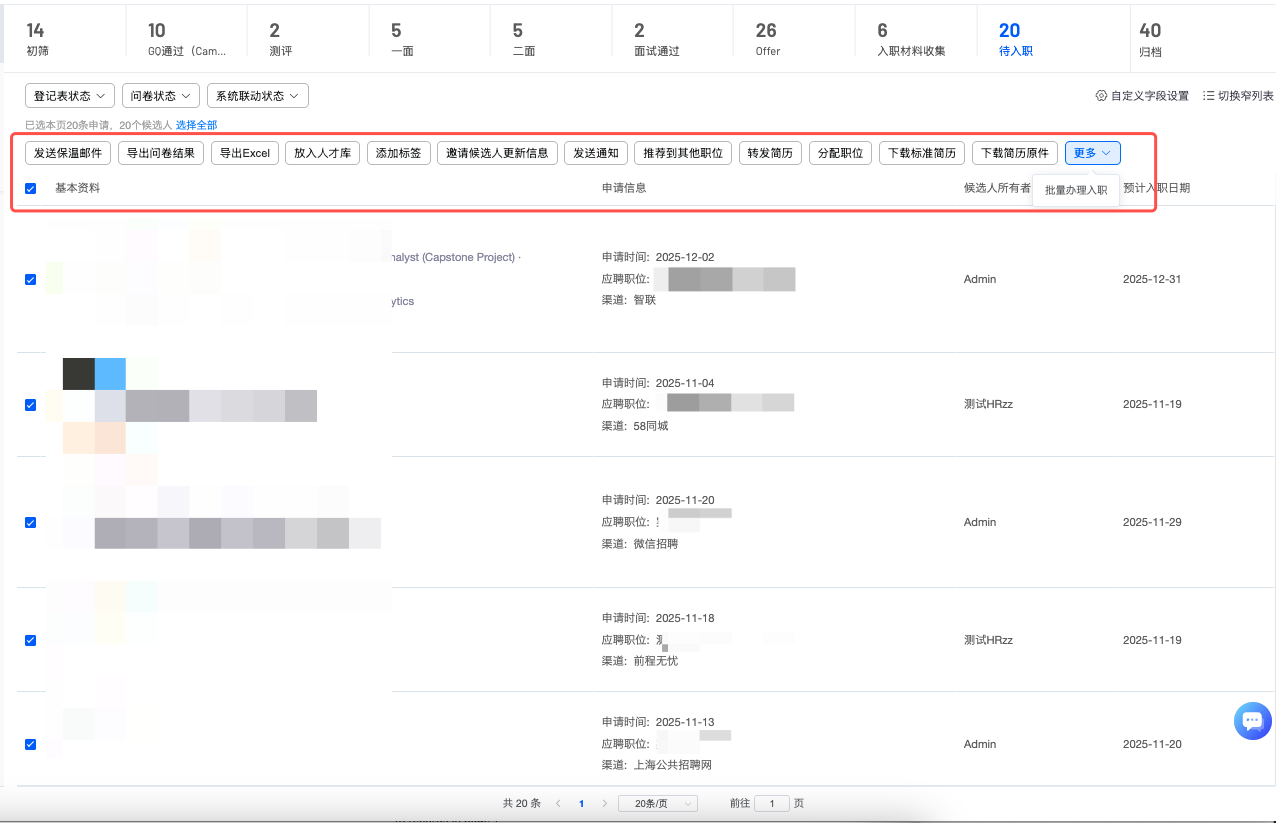This screenshot has height=823, width=1276.
Task: Click the 下载标准简历 button
Action: point(922,153)
